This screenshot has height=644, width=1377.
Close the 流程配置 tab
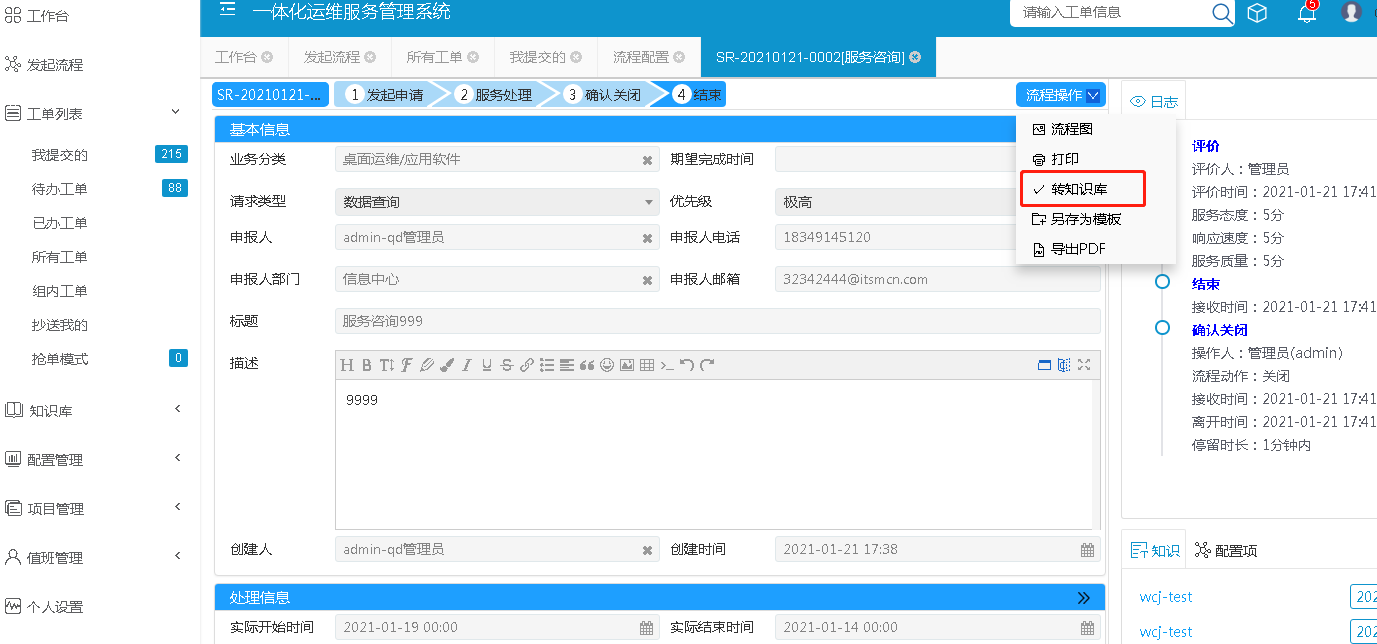pos(679,58)
